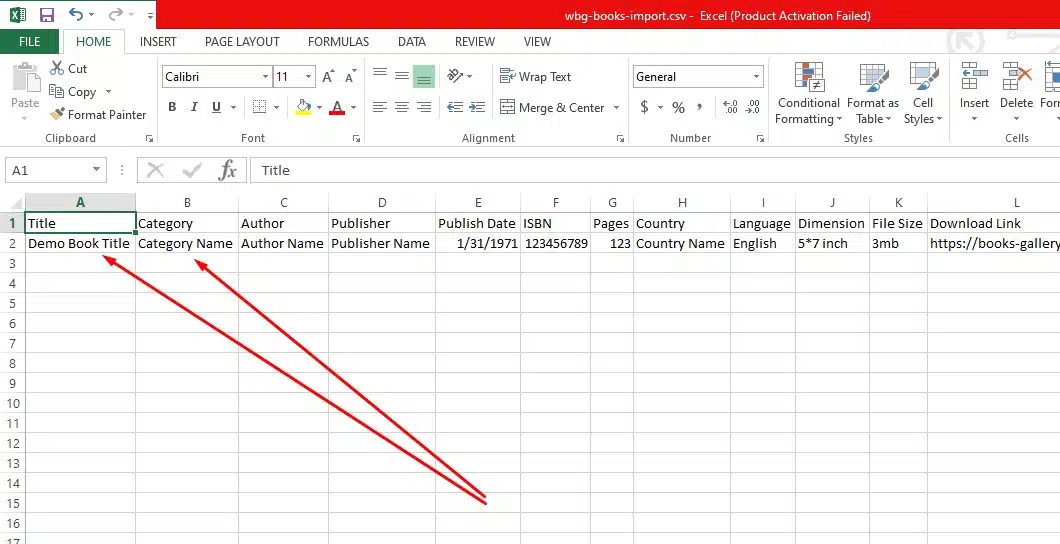Apply red Font Color A
Image resolution: width=1060 pixels, height=544 pixels.
[x=337, y=107]
